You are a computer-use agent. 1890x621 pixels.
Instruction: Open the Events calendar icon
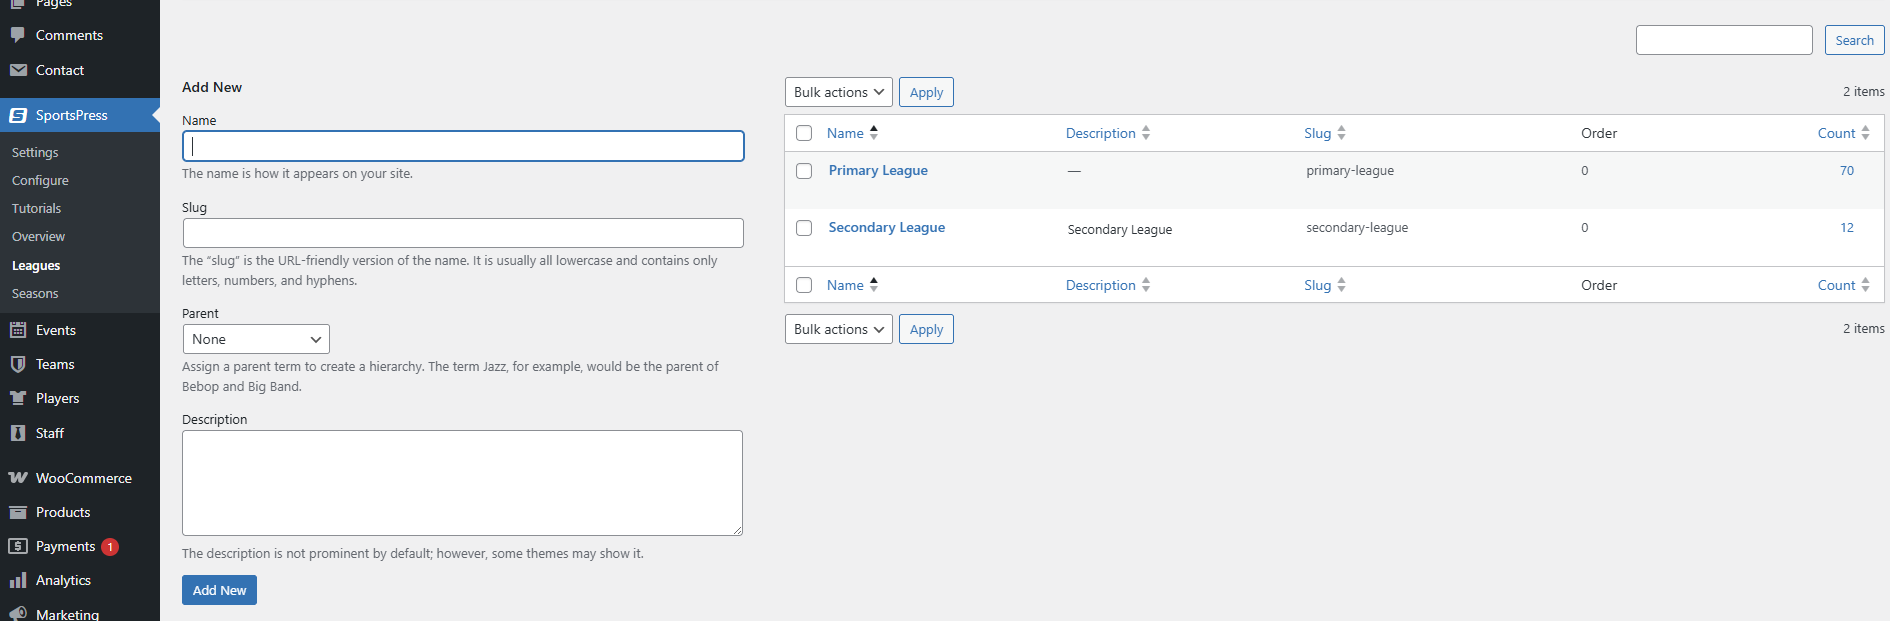[18, 330]
